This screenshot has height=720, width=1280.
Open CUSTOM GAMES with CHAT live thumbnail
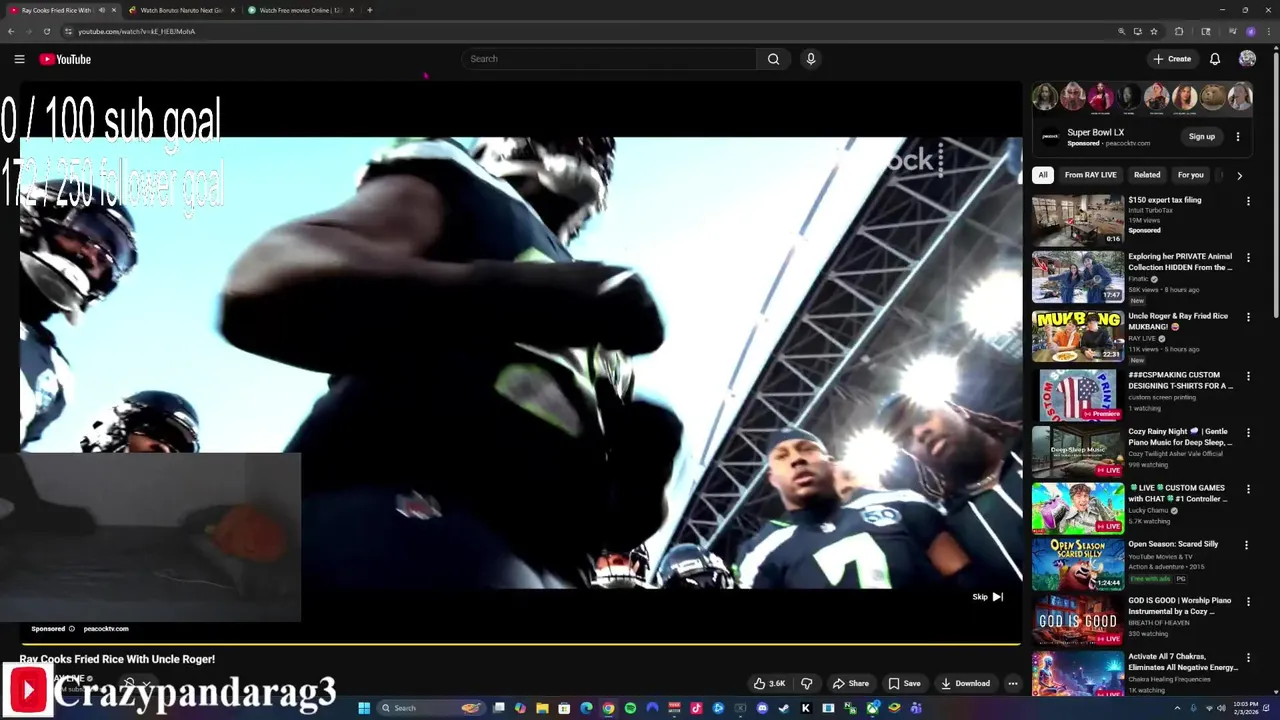(x=1078, y=508)
